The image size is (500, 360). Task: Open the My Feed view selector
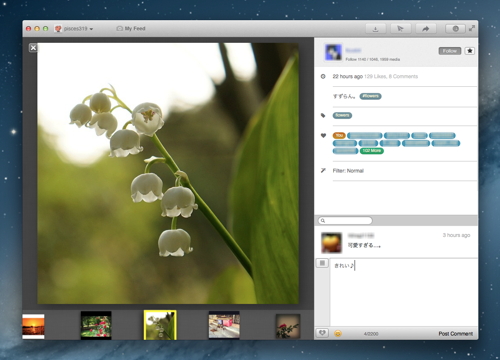point(131,29)
